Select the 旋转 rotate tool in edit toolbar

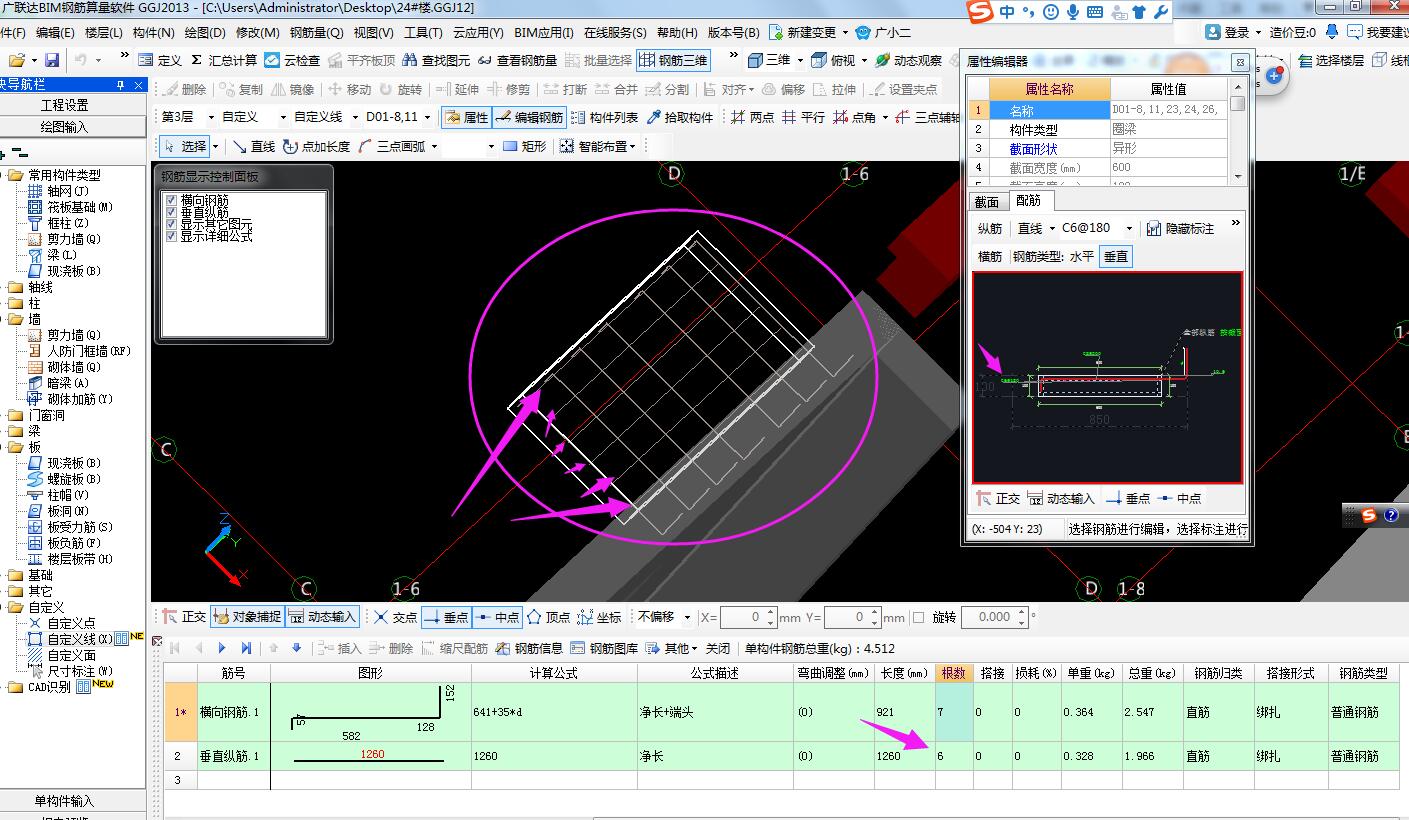pyautogui.click(x=401, y=89)
